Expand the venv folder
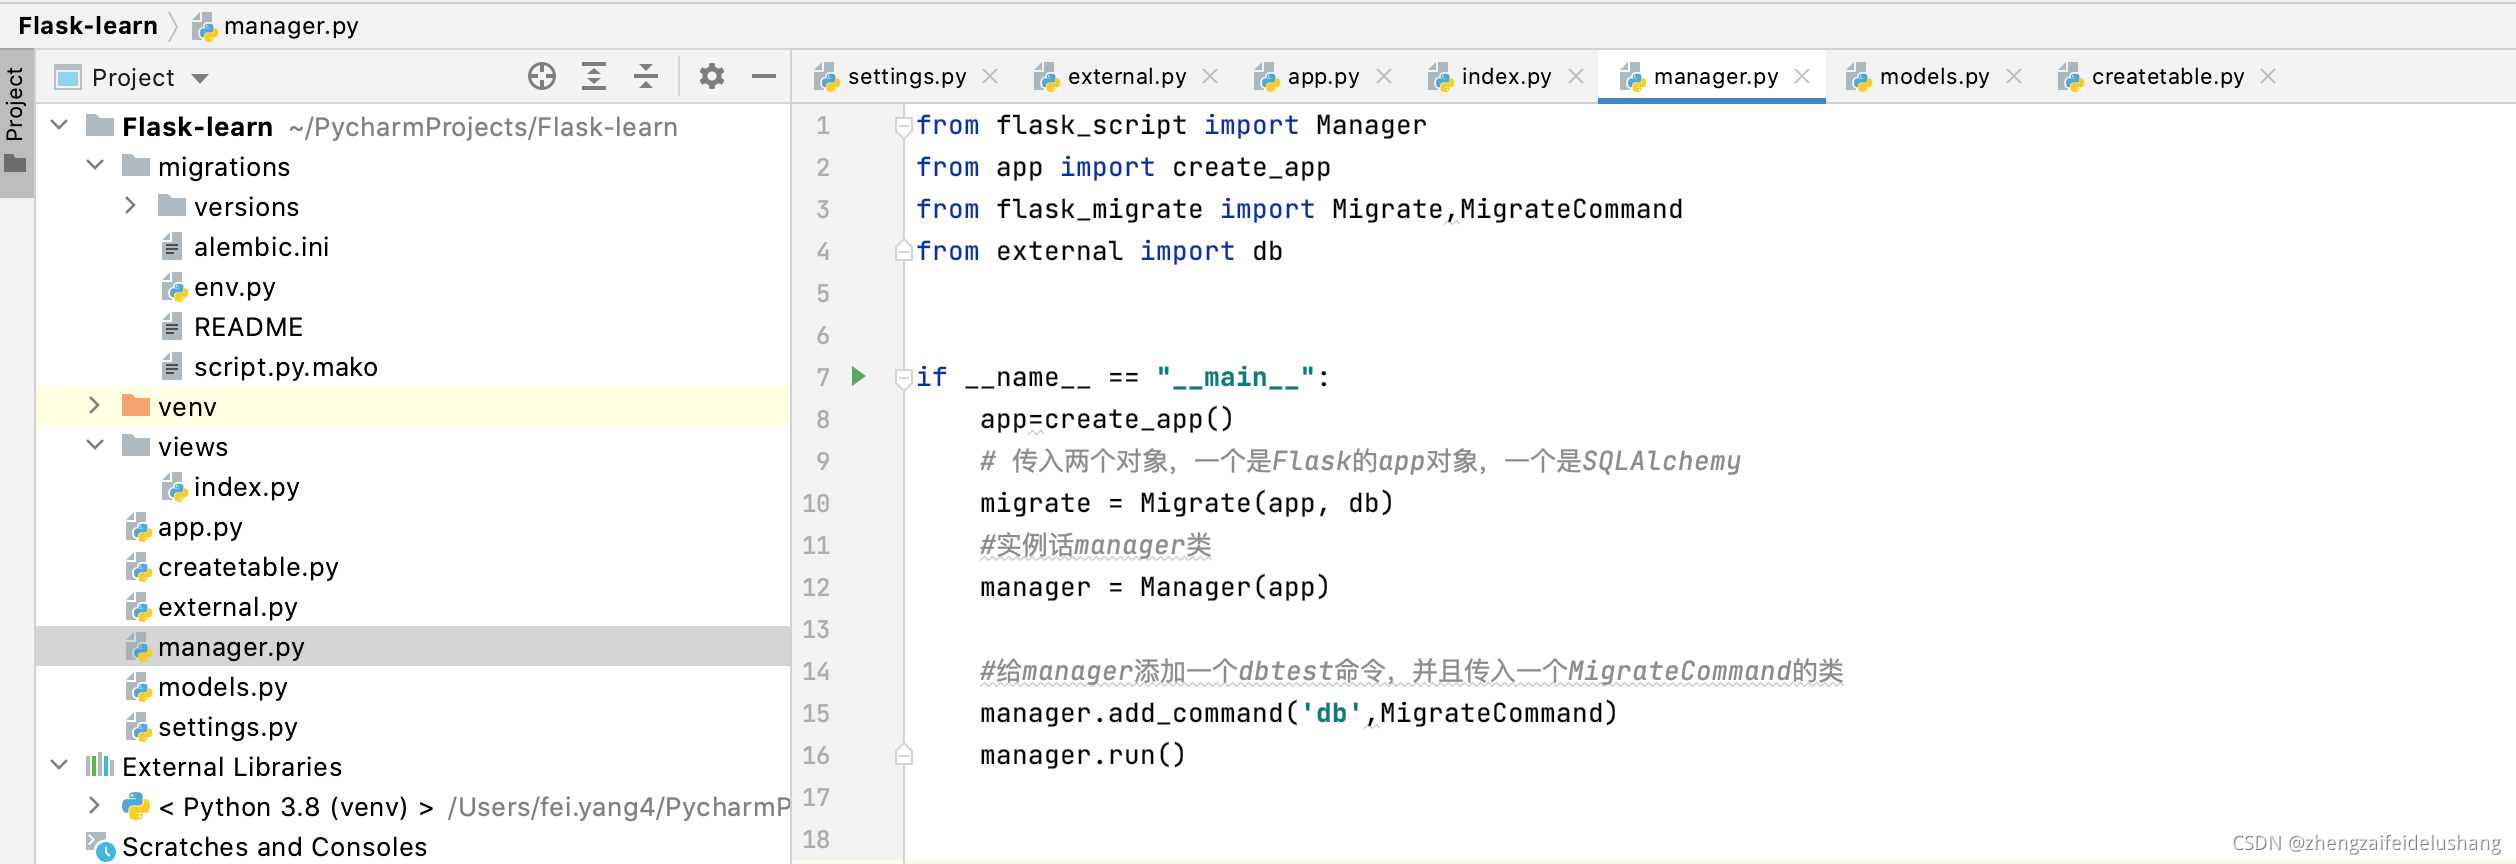The image size is (2516, 864). click(94, 406)
